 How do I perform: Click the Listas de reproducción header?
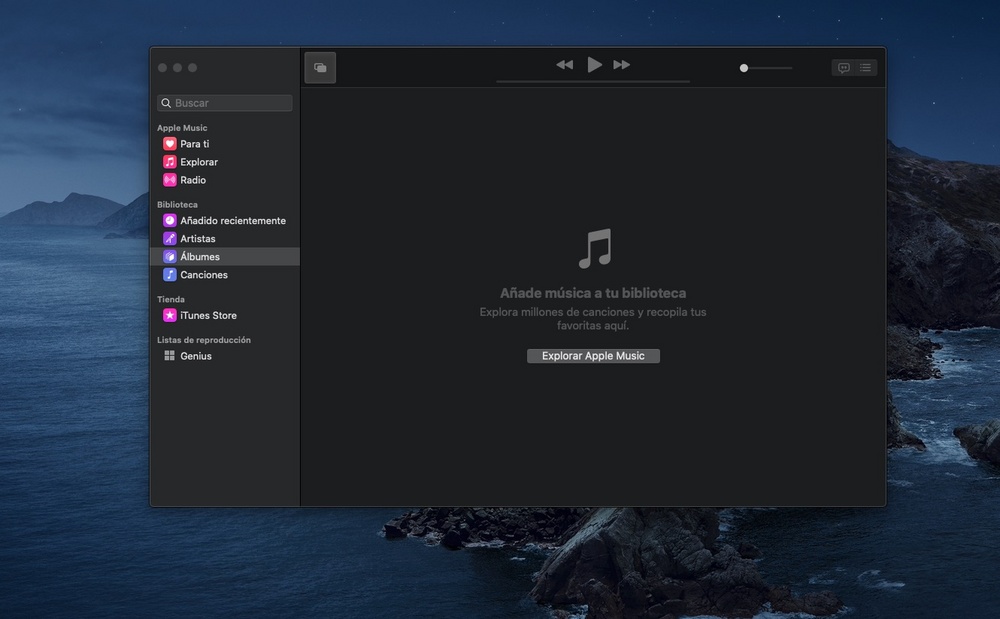tap(204, 340)
